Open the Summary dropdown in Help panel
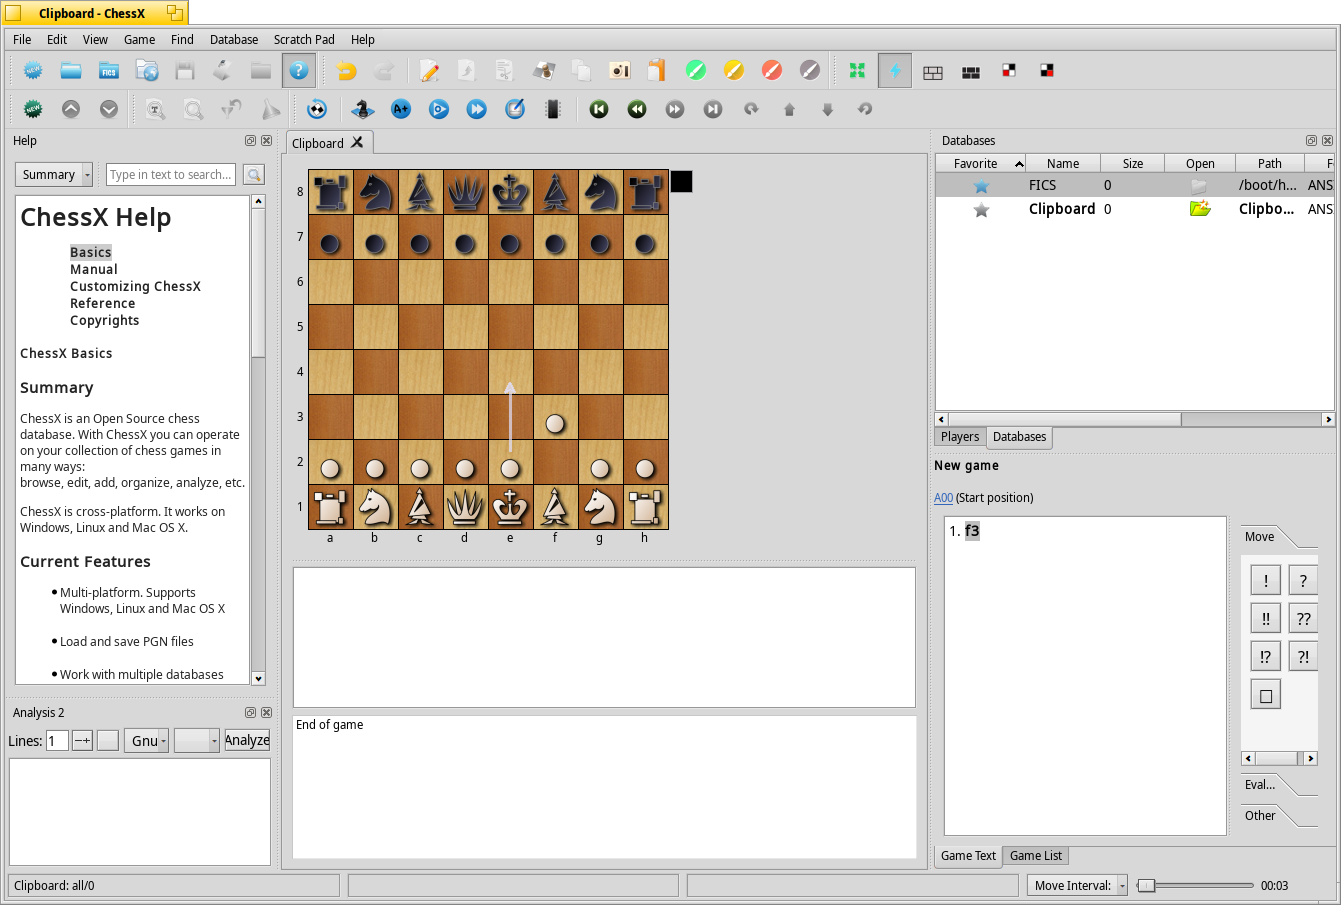 click(54, 175)
